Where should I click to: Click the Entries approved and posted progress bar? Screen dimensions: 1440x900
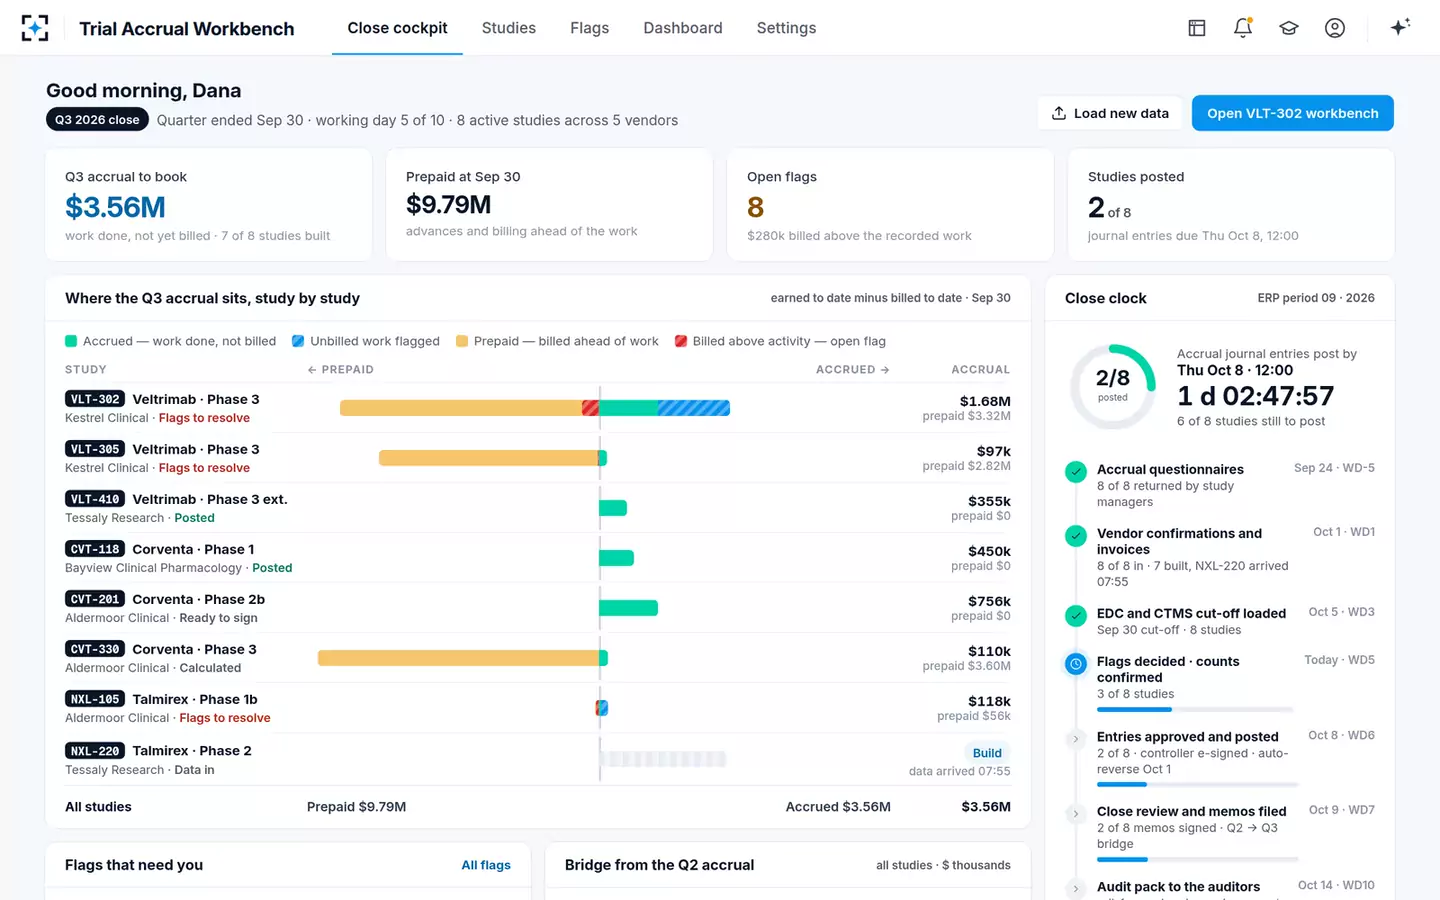1197,785
